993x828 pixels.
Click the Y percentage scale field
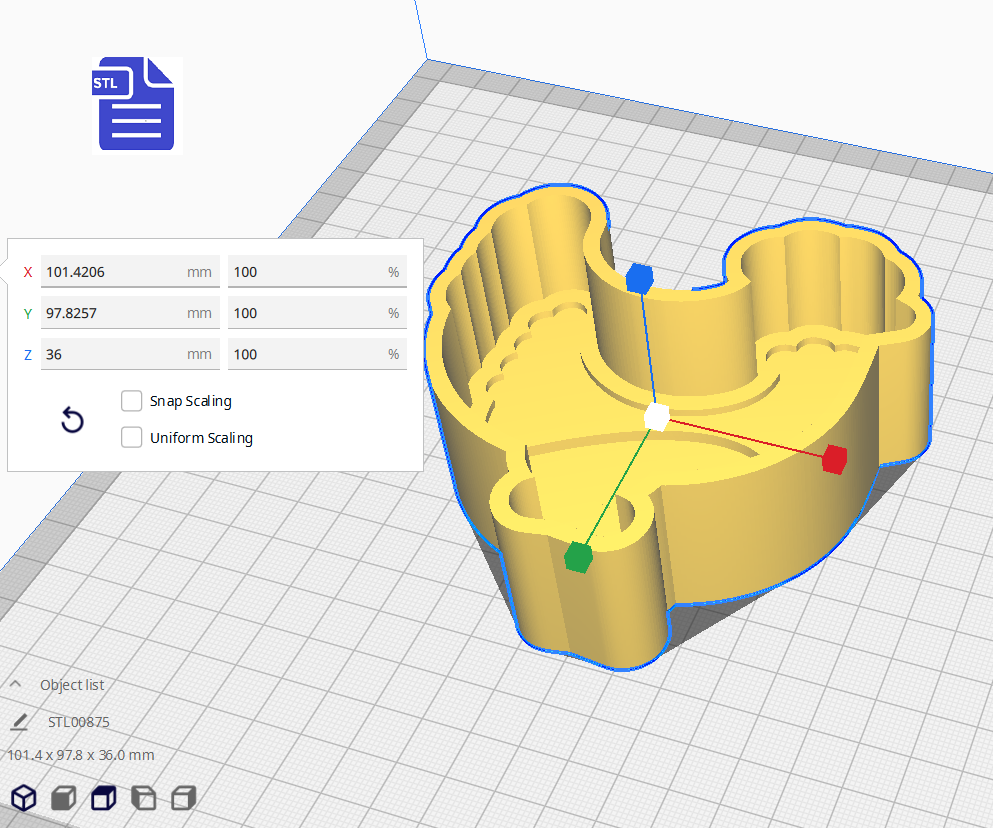pyautogui.click(x=317, y=312)
